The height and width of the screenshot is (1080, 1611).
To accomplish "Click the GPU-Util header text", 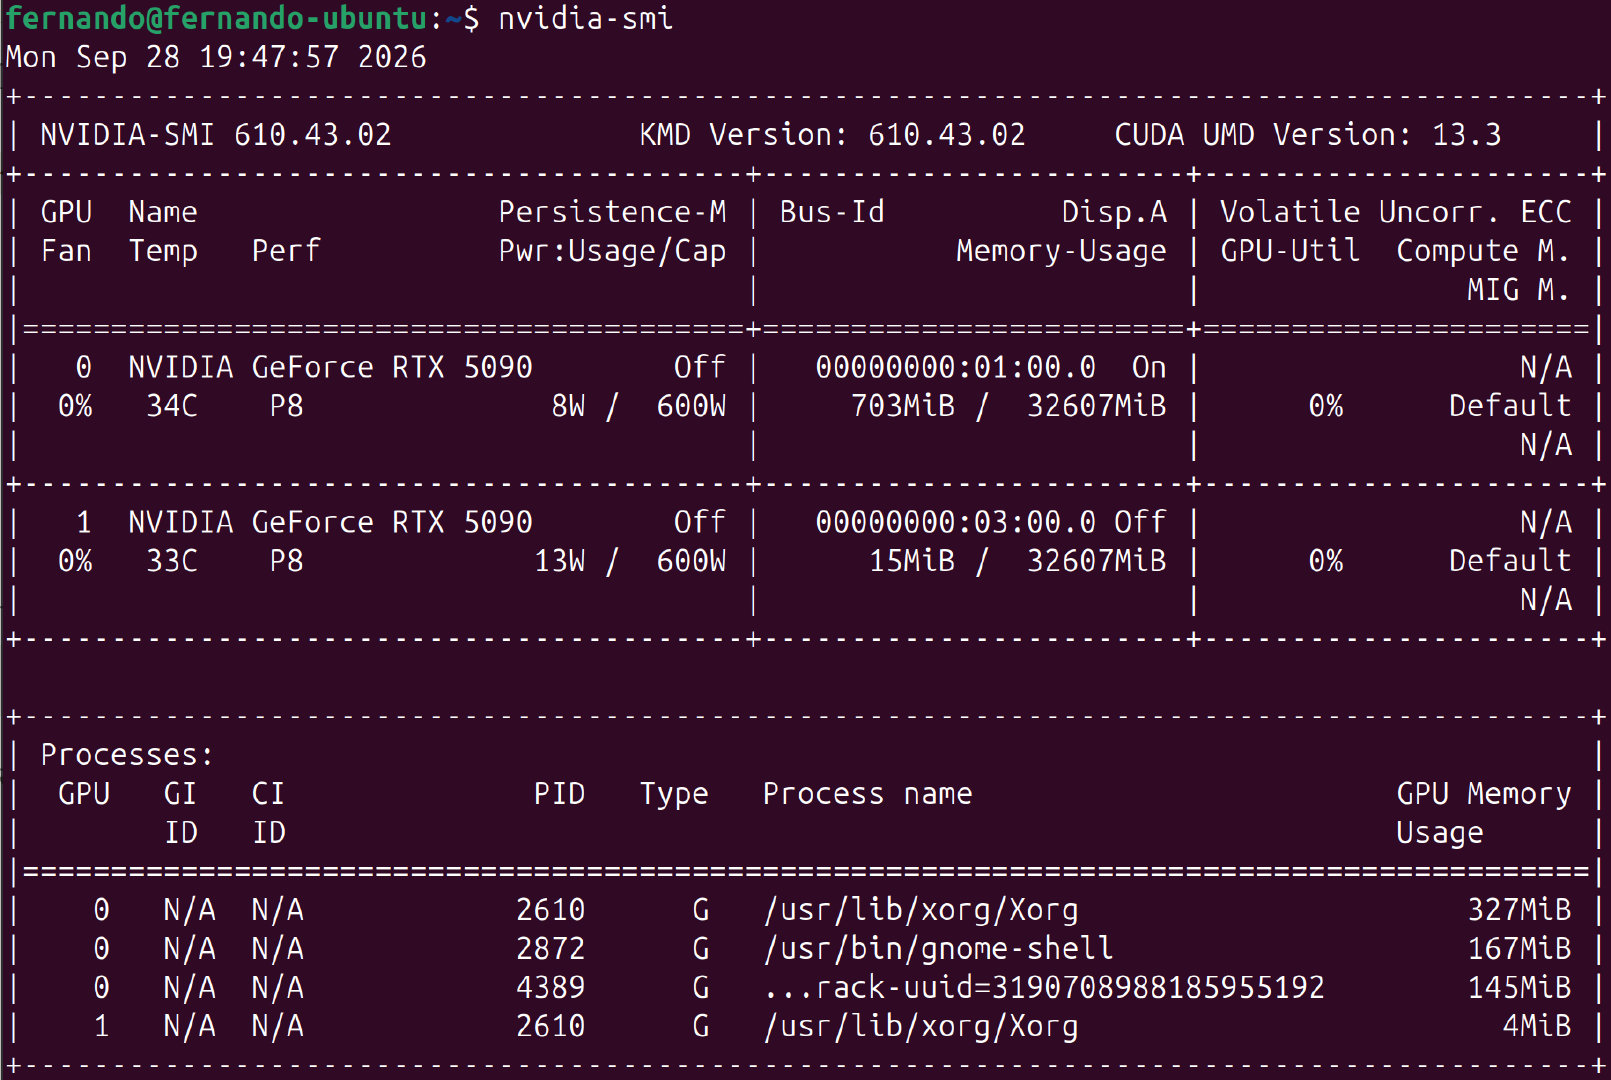I will tap(1289, 251).
